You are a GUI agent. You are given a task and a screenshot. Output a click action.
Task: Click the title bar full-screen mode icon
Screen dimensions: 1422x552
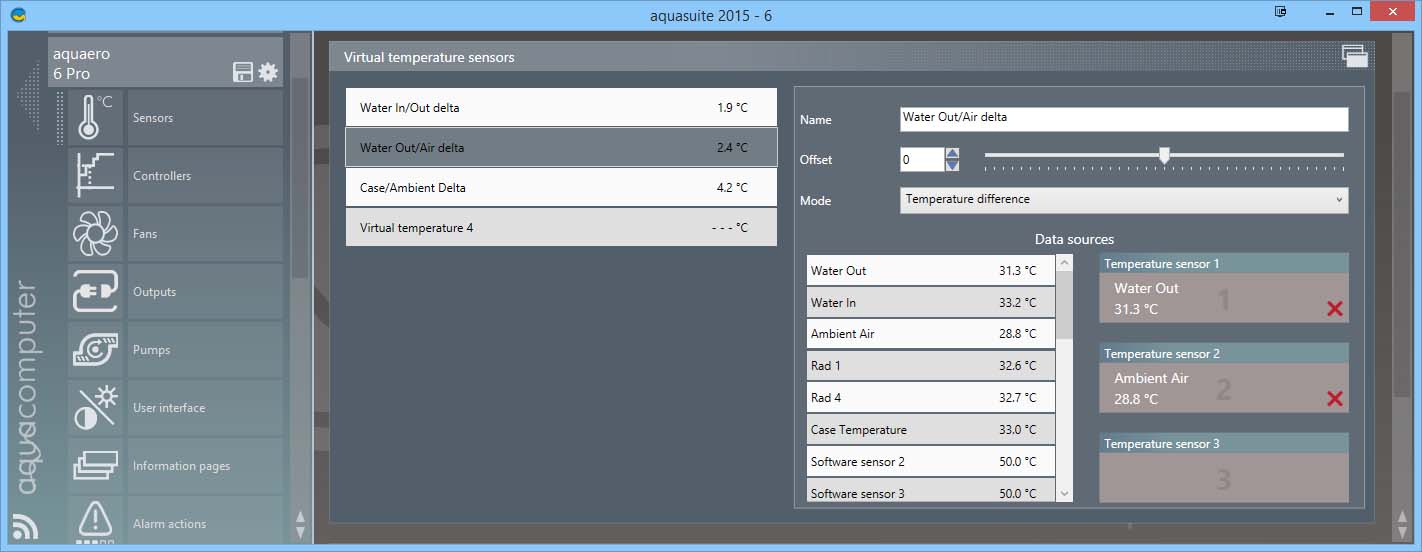1281,11
